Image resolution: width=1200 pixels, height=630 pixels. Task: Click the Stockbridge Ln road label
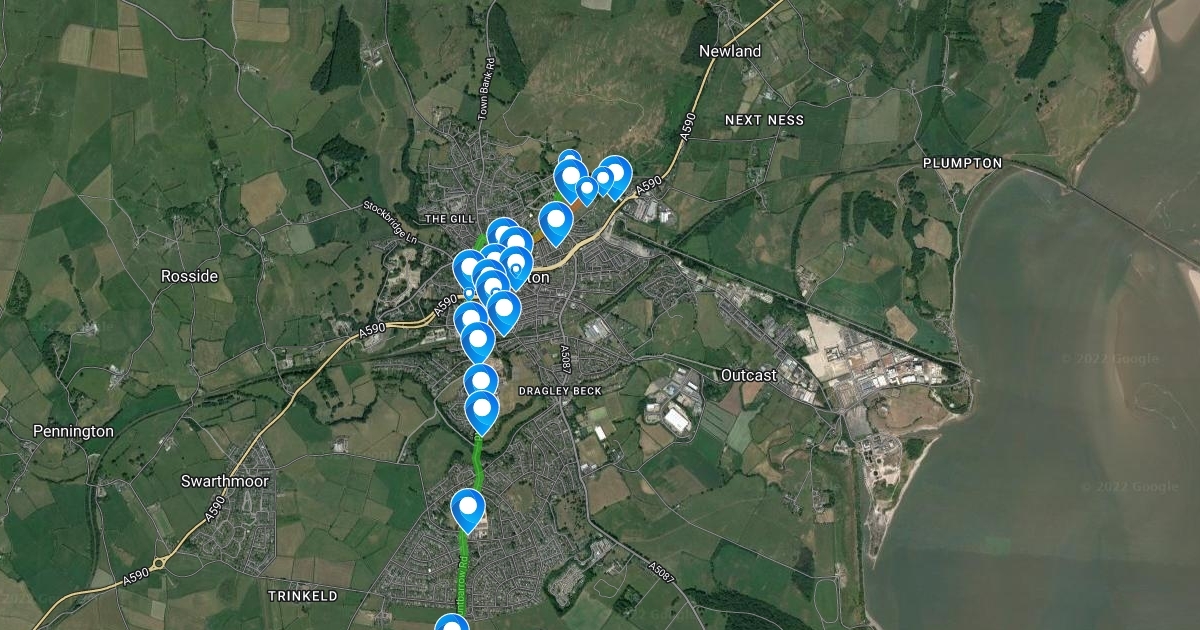point(391,224)
